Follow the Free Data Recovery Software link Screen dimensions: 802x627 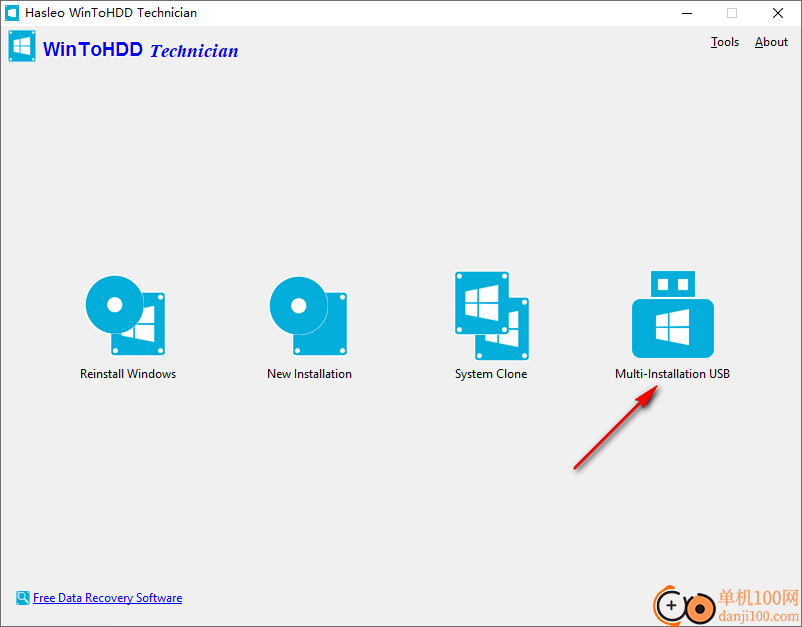pyautogui.click(x=107, y=598)
